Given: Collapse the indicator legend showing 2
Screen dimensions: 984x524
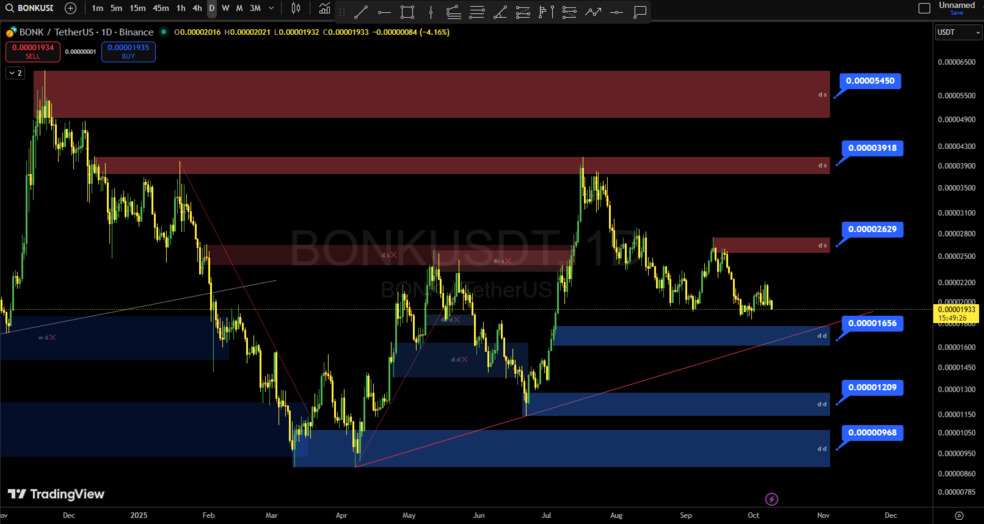Looking at the screenshot, I should [15, 73].
